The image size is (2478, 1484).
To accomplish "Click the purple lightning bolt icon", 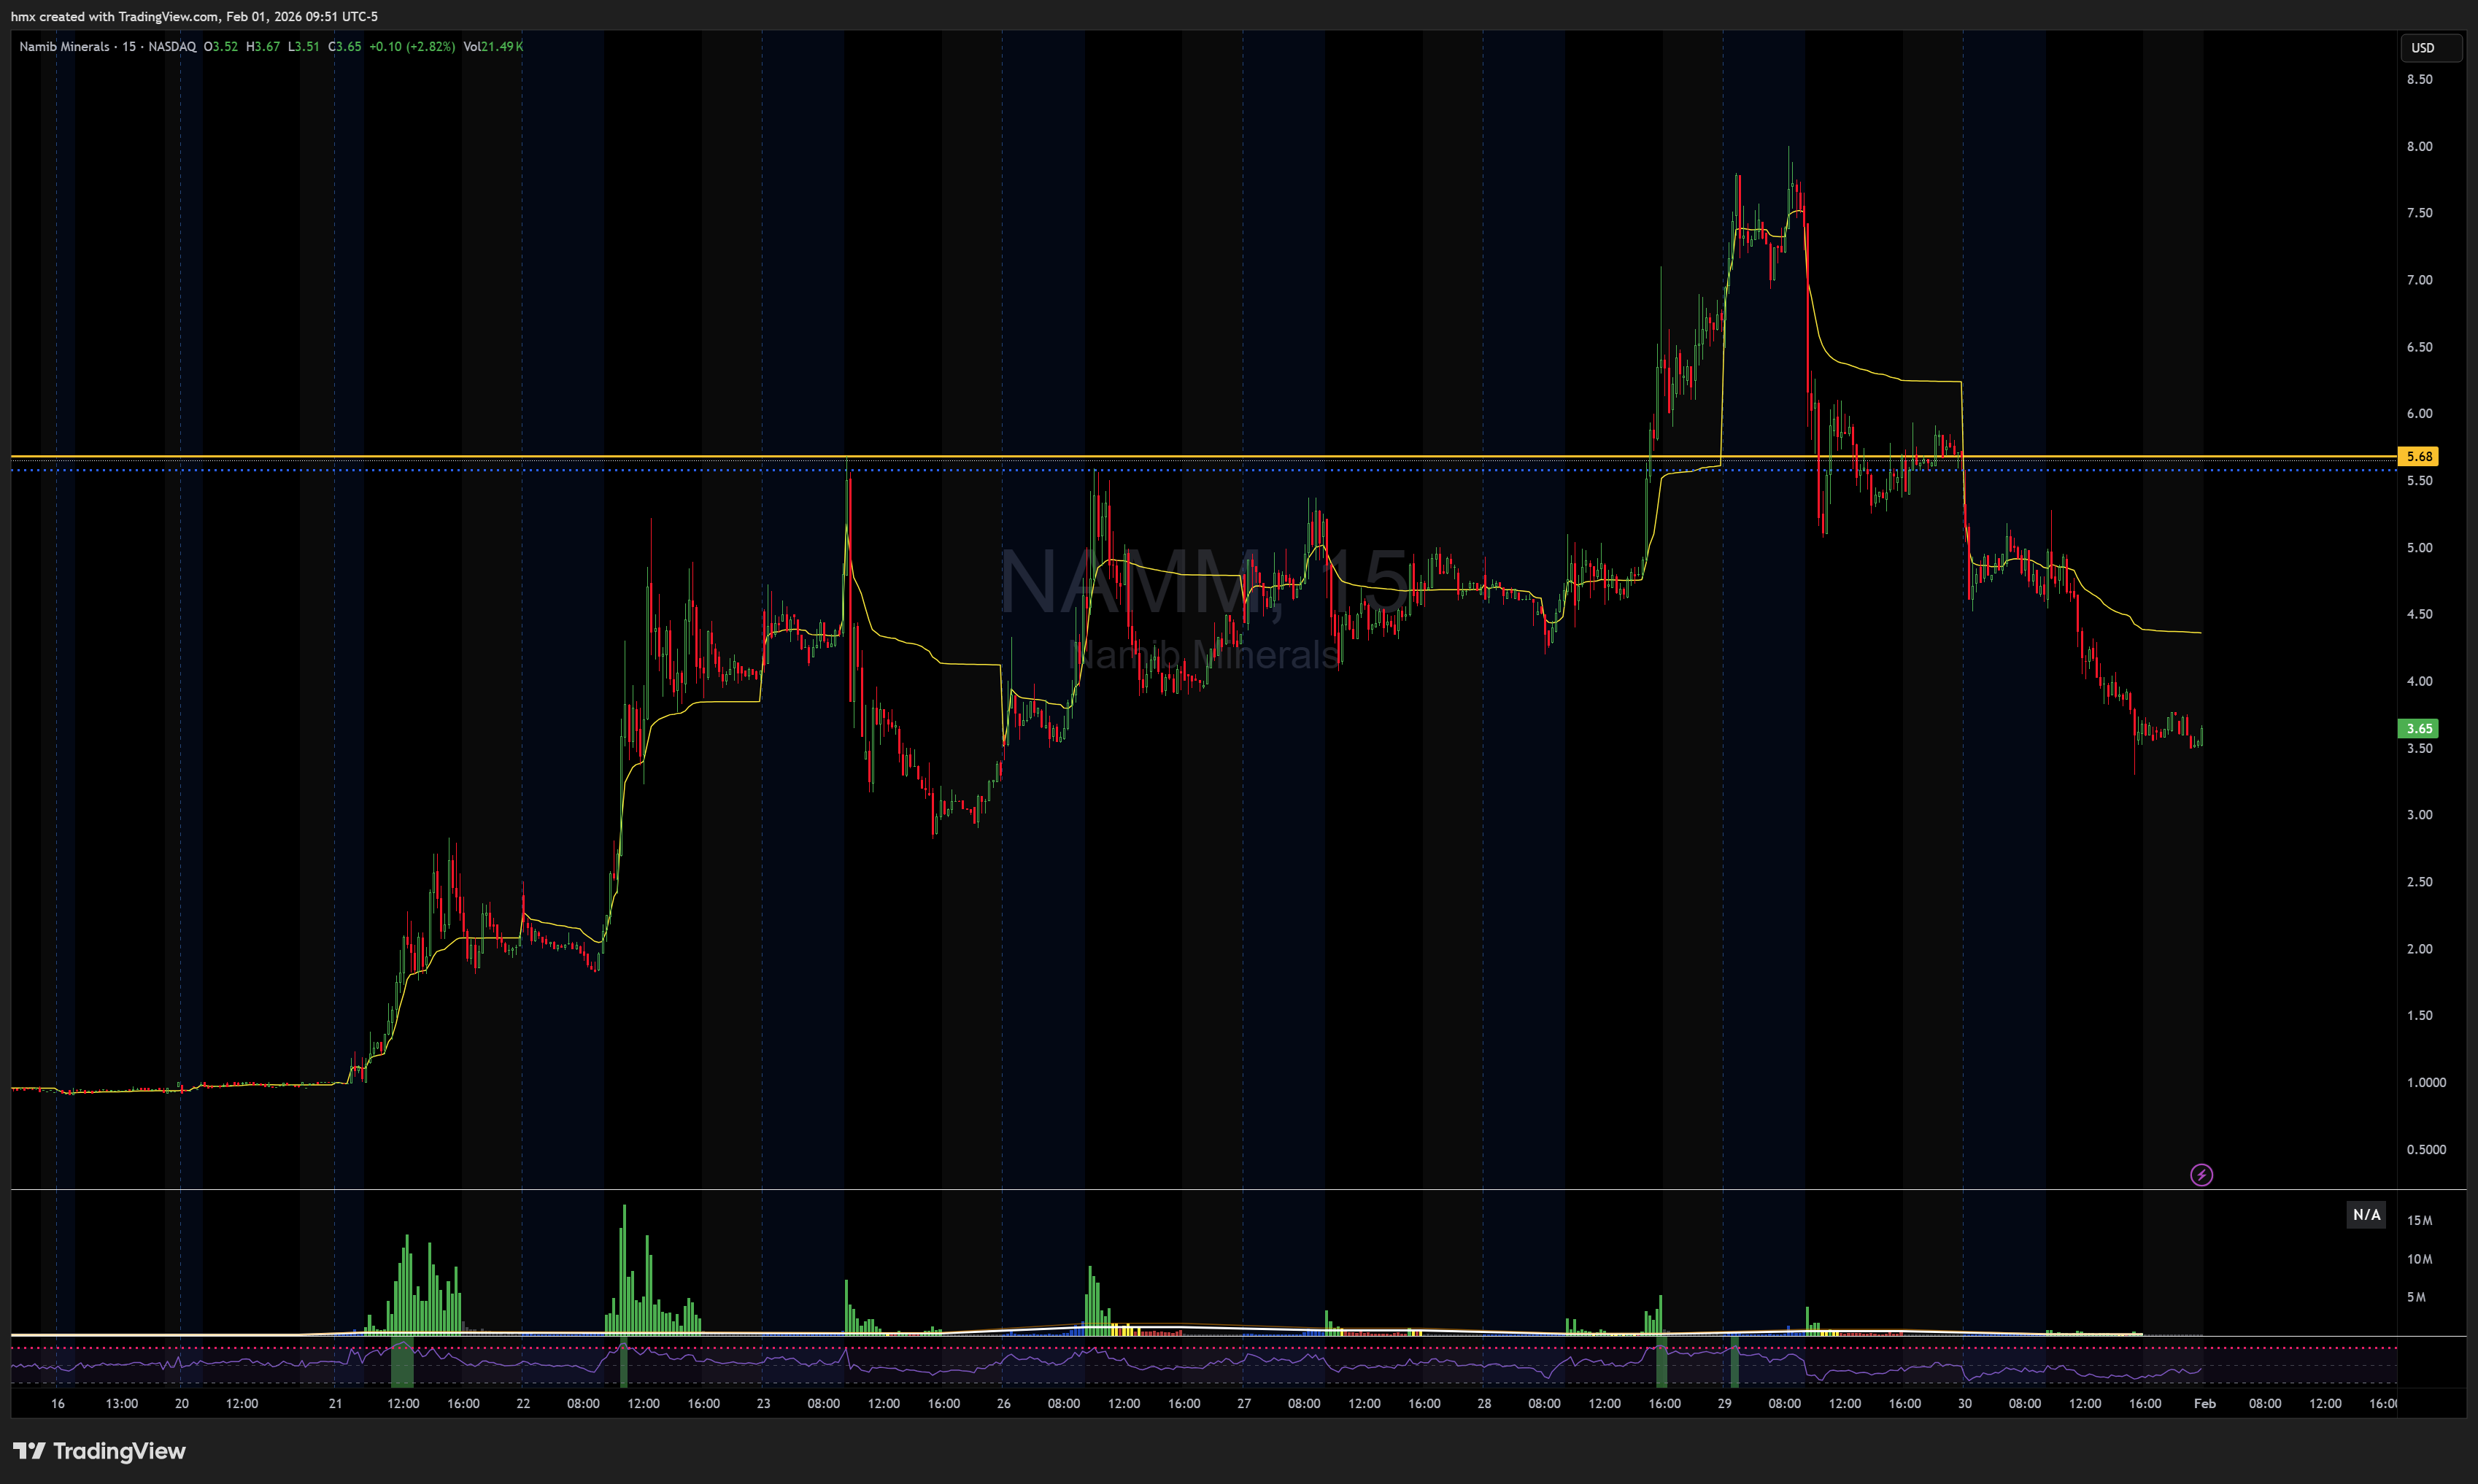I will pyautogui.click(x=2201, y=1174).
